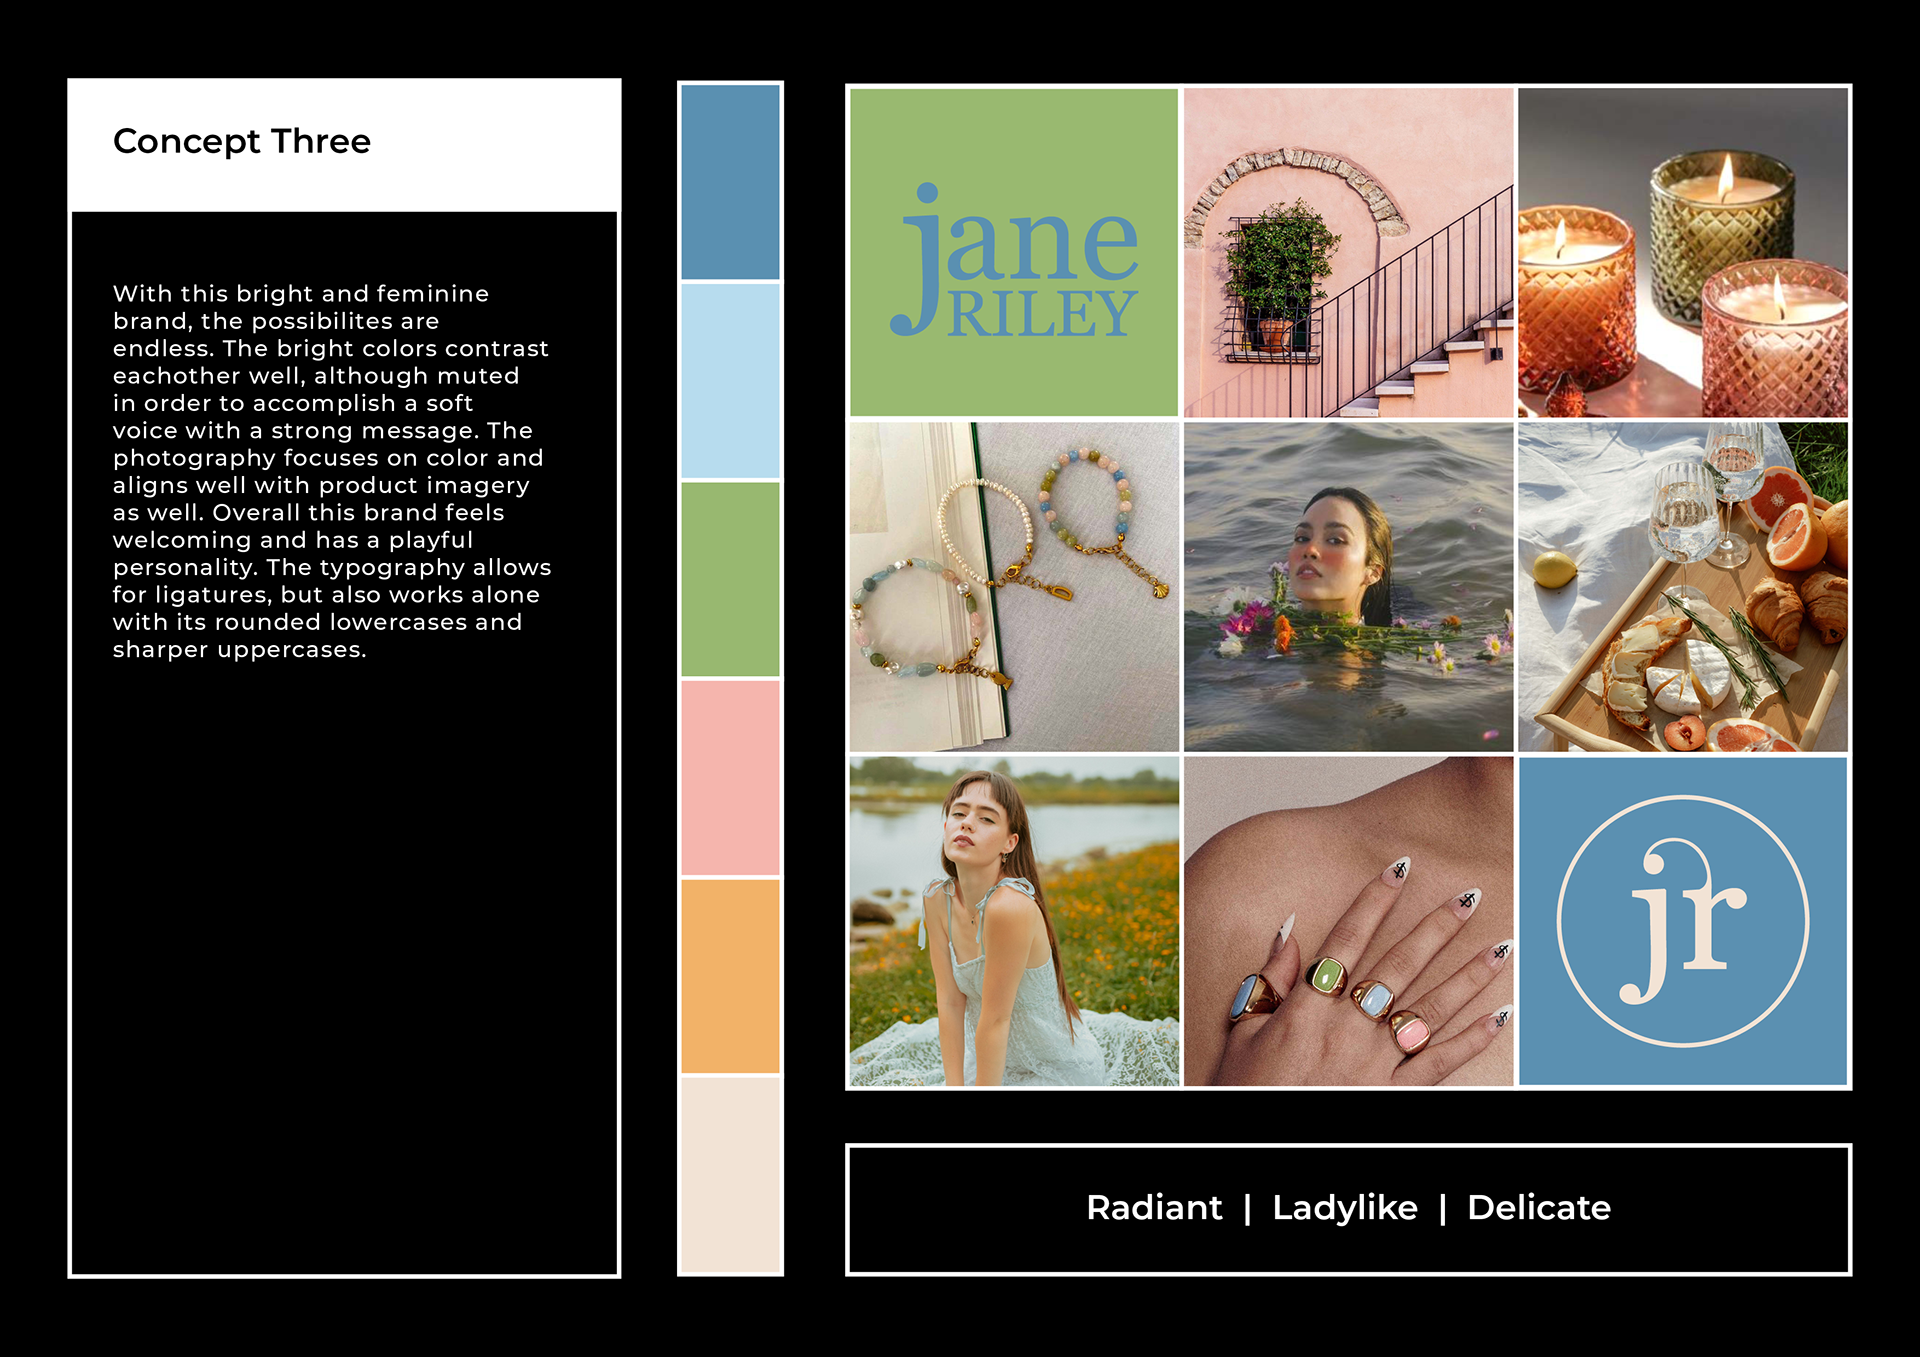The height and width of the screenshot is (1357, 1920).
Task: Select the woman in water photo
Action: click(1348, 587)
